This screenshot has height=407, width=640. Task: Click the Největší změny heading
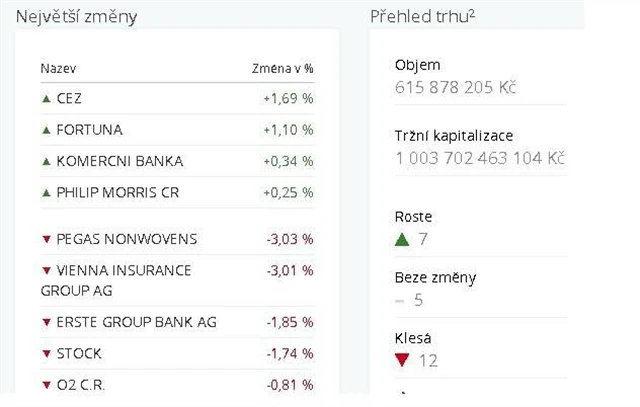coord(76,17)
